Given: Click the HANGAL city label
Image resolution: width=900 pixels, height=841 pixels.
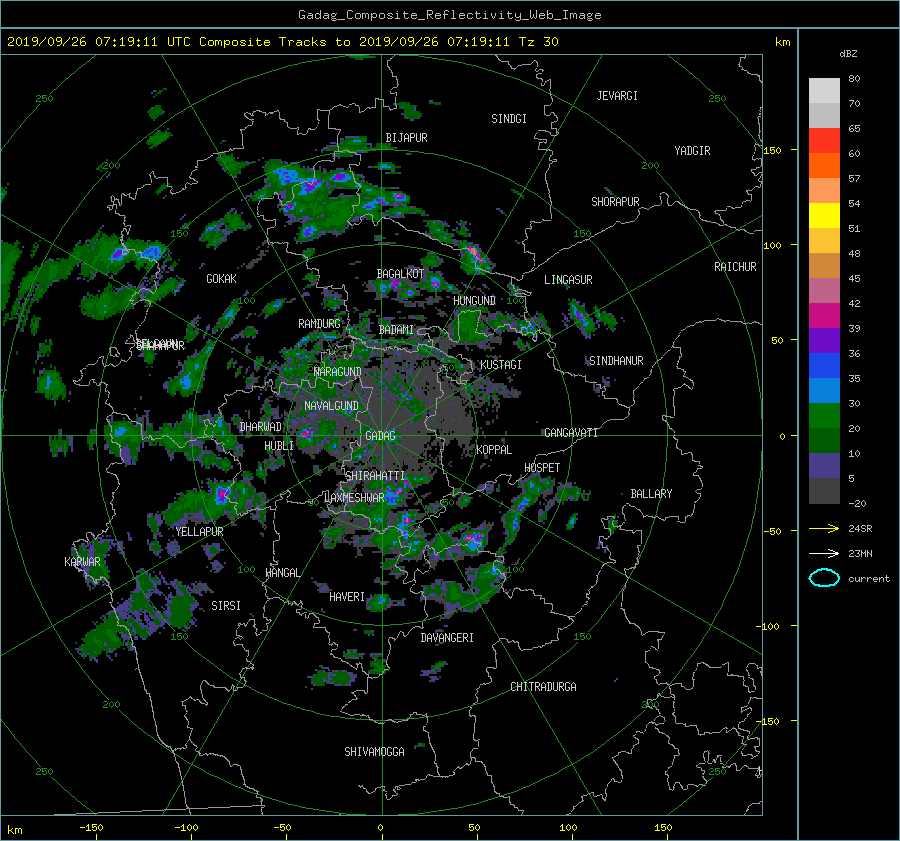Looking at the screenshot, I should pos(282,573).
